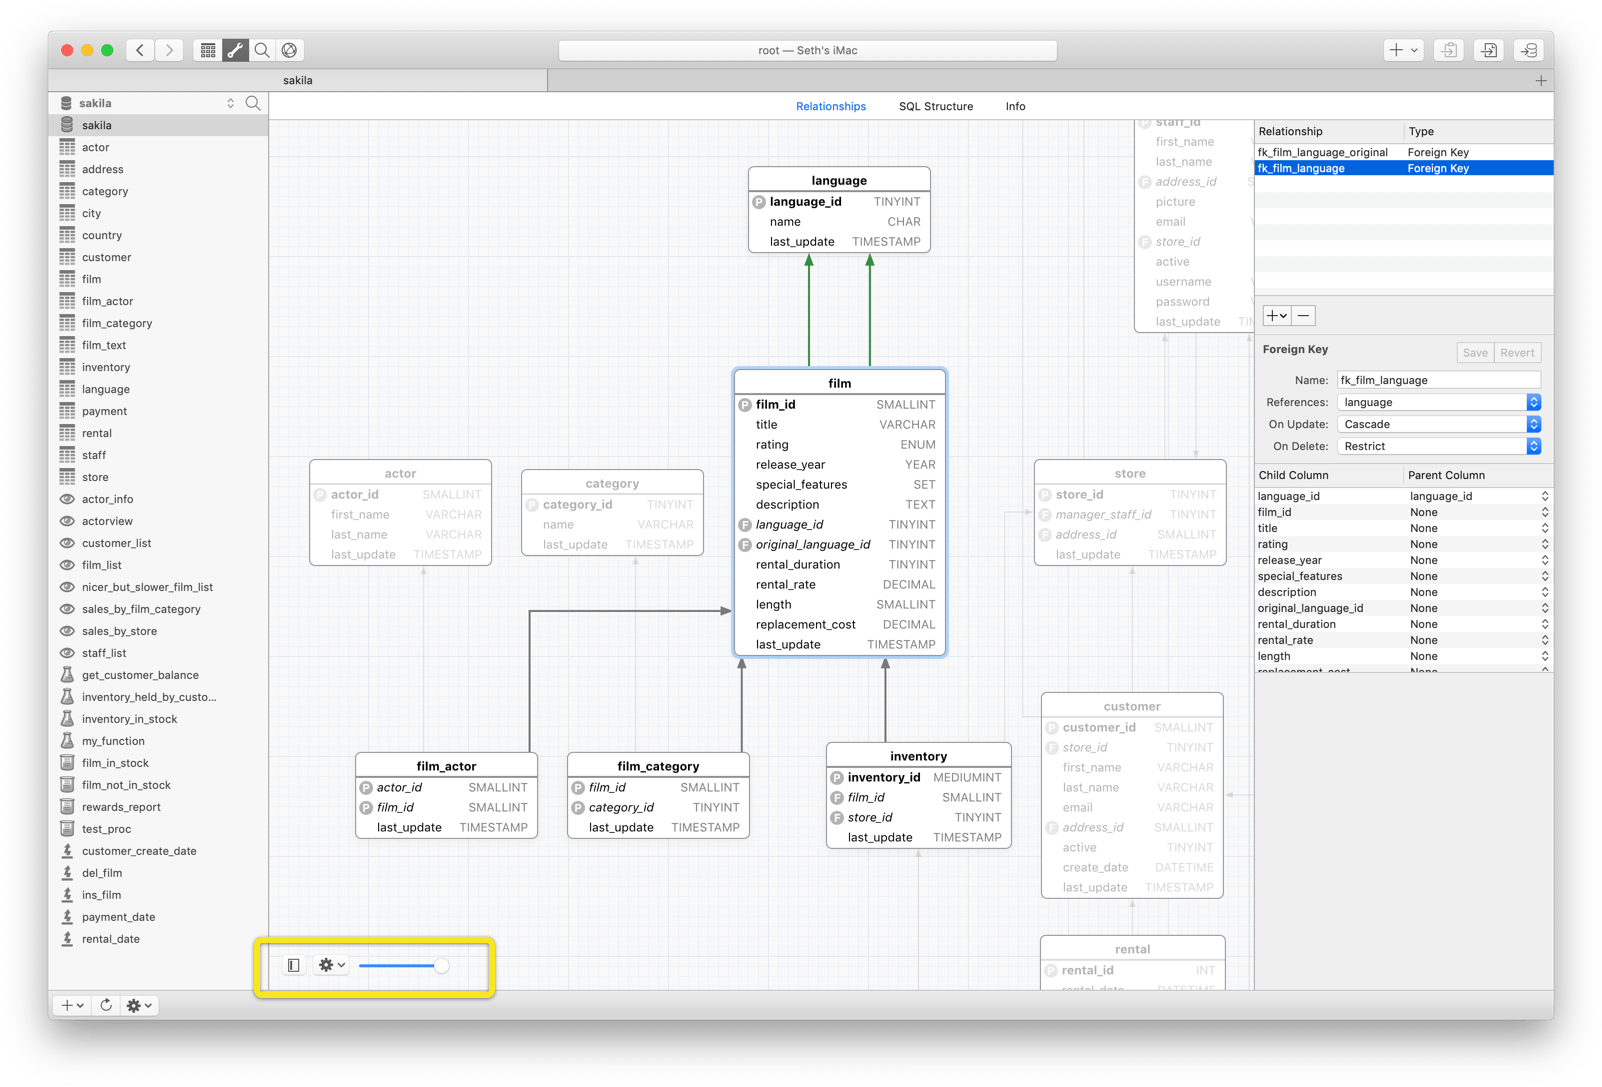This screenshot has width=1602, height=1087.
Task: Remove relationship with the minus button
Action: [1303, 316]
